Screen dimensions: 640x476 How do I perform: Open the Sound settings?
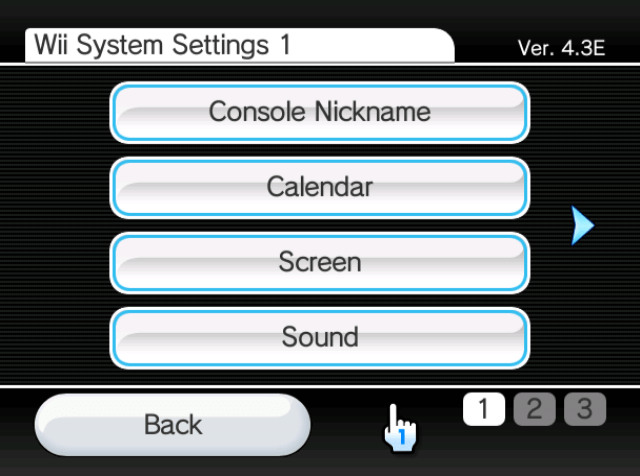click(x=320, y=338)
